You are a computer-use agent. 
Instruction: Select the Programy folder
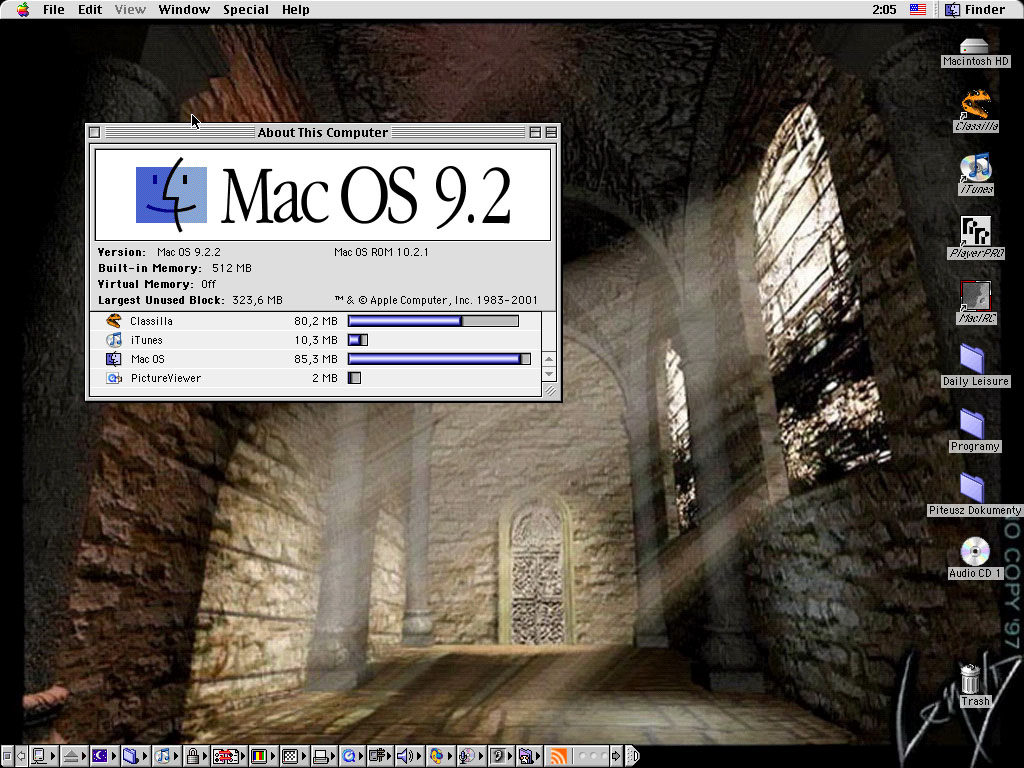[x=975, y=431]
